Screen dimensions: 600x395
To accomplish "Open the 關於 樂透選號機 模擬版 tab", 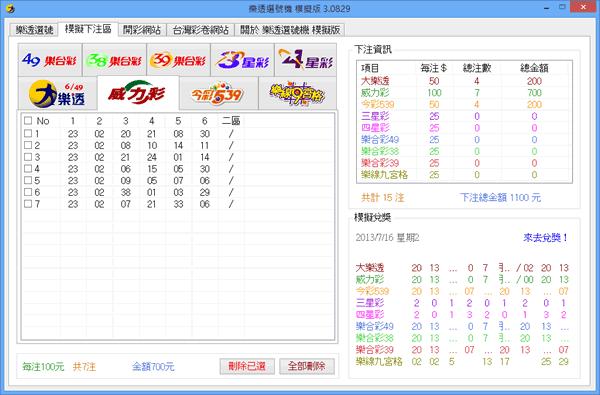I will pyautogui.click(x=290, y=30).
